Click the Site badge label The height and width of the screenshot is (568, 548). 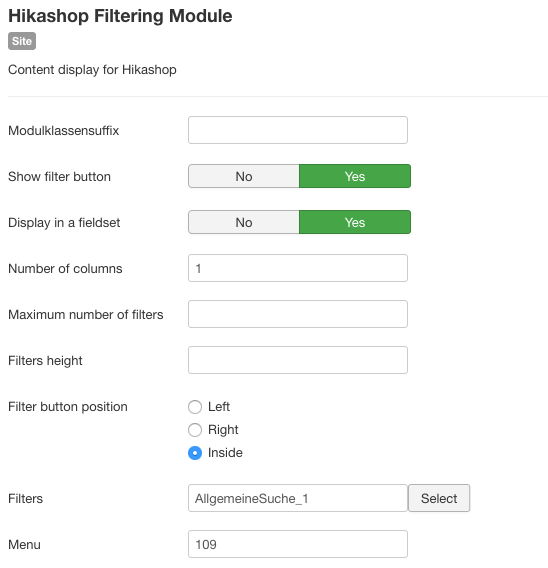click(22, 41)
